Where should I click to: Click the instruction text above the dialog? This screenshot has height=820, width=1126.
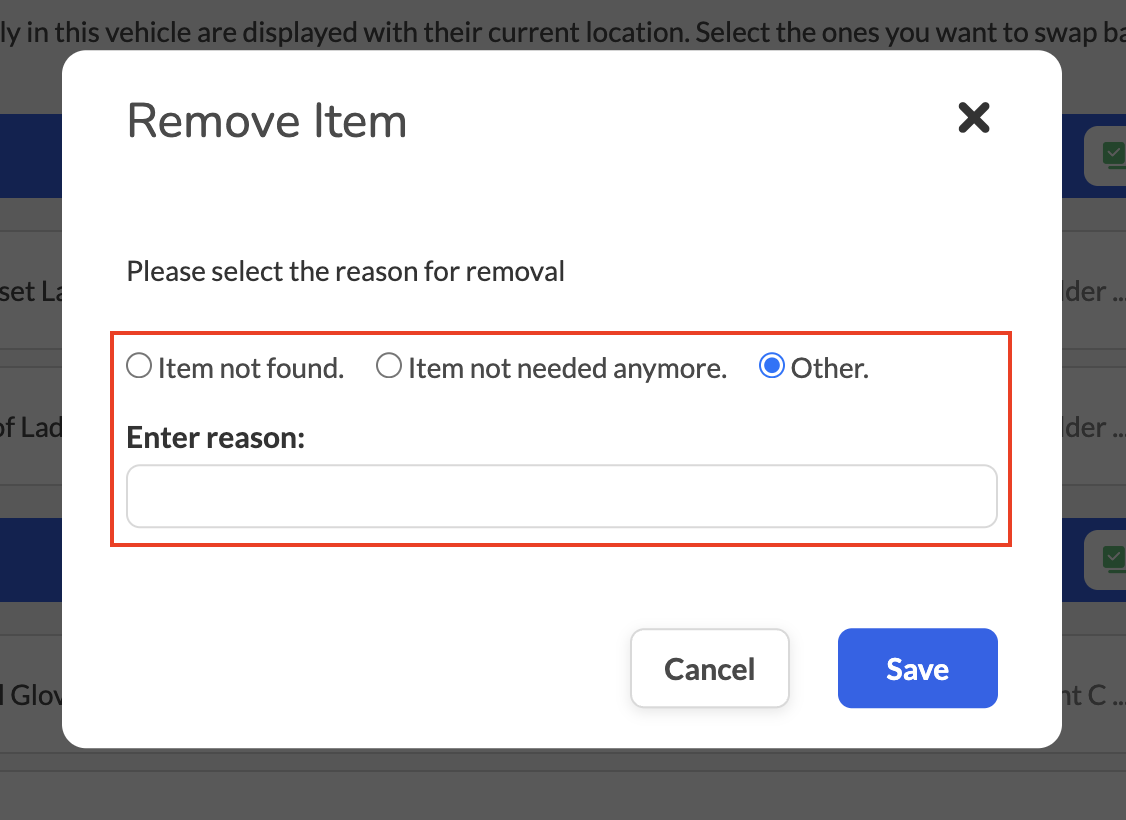coord(563,32)
